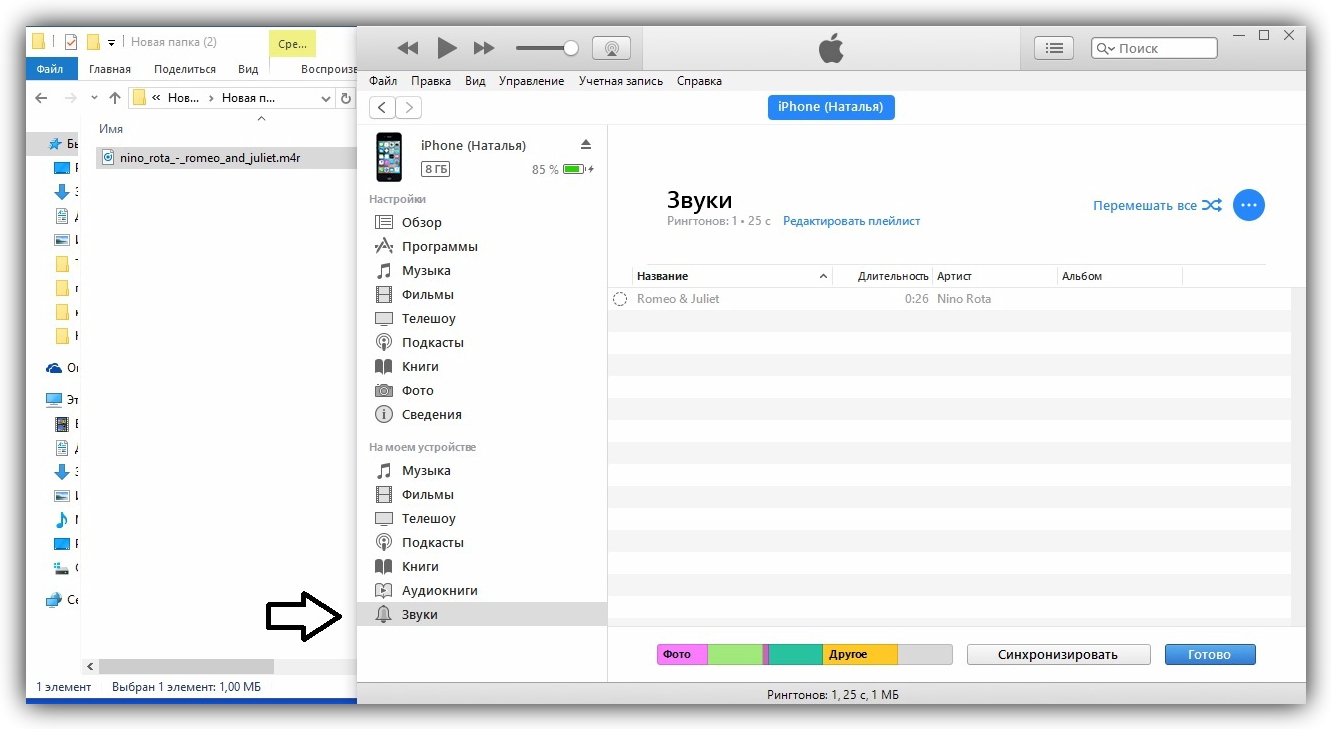Screen dimensions: 1331x729
Task: Open Сведения in the sidebar
Action: click(481, 414)
